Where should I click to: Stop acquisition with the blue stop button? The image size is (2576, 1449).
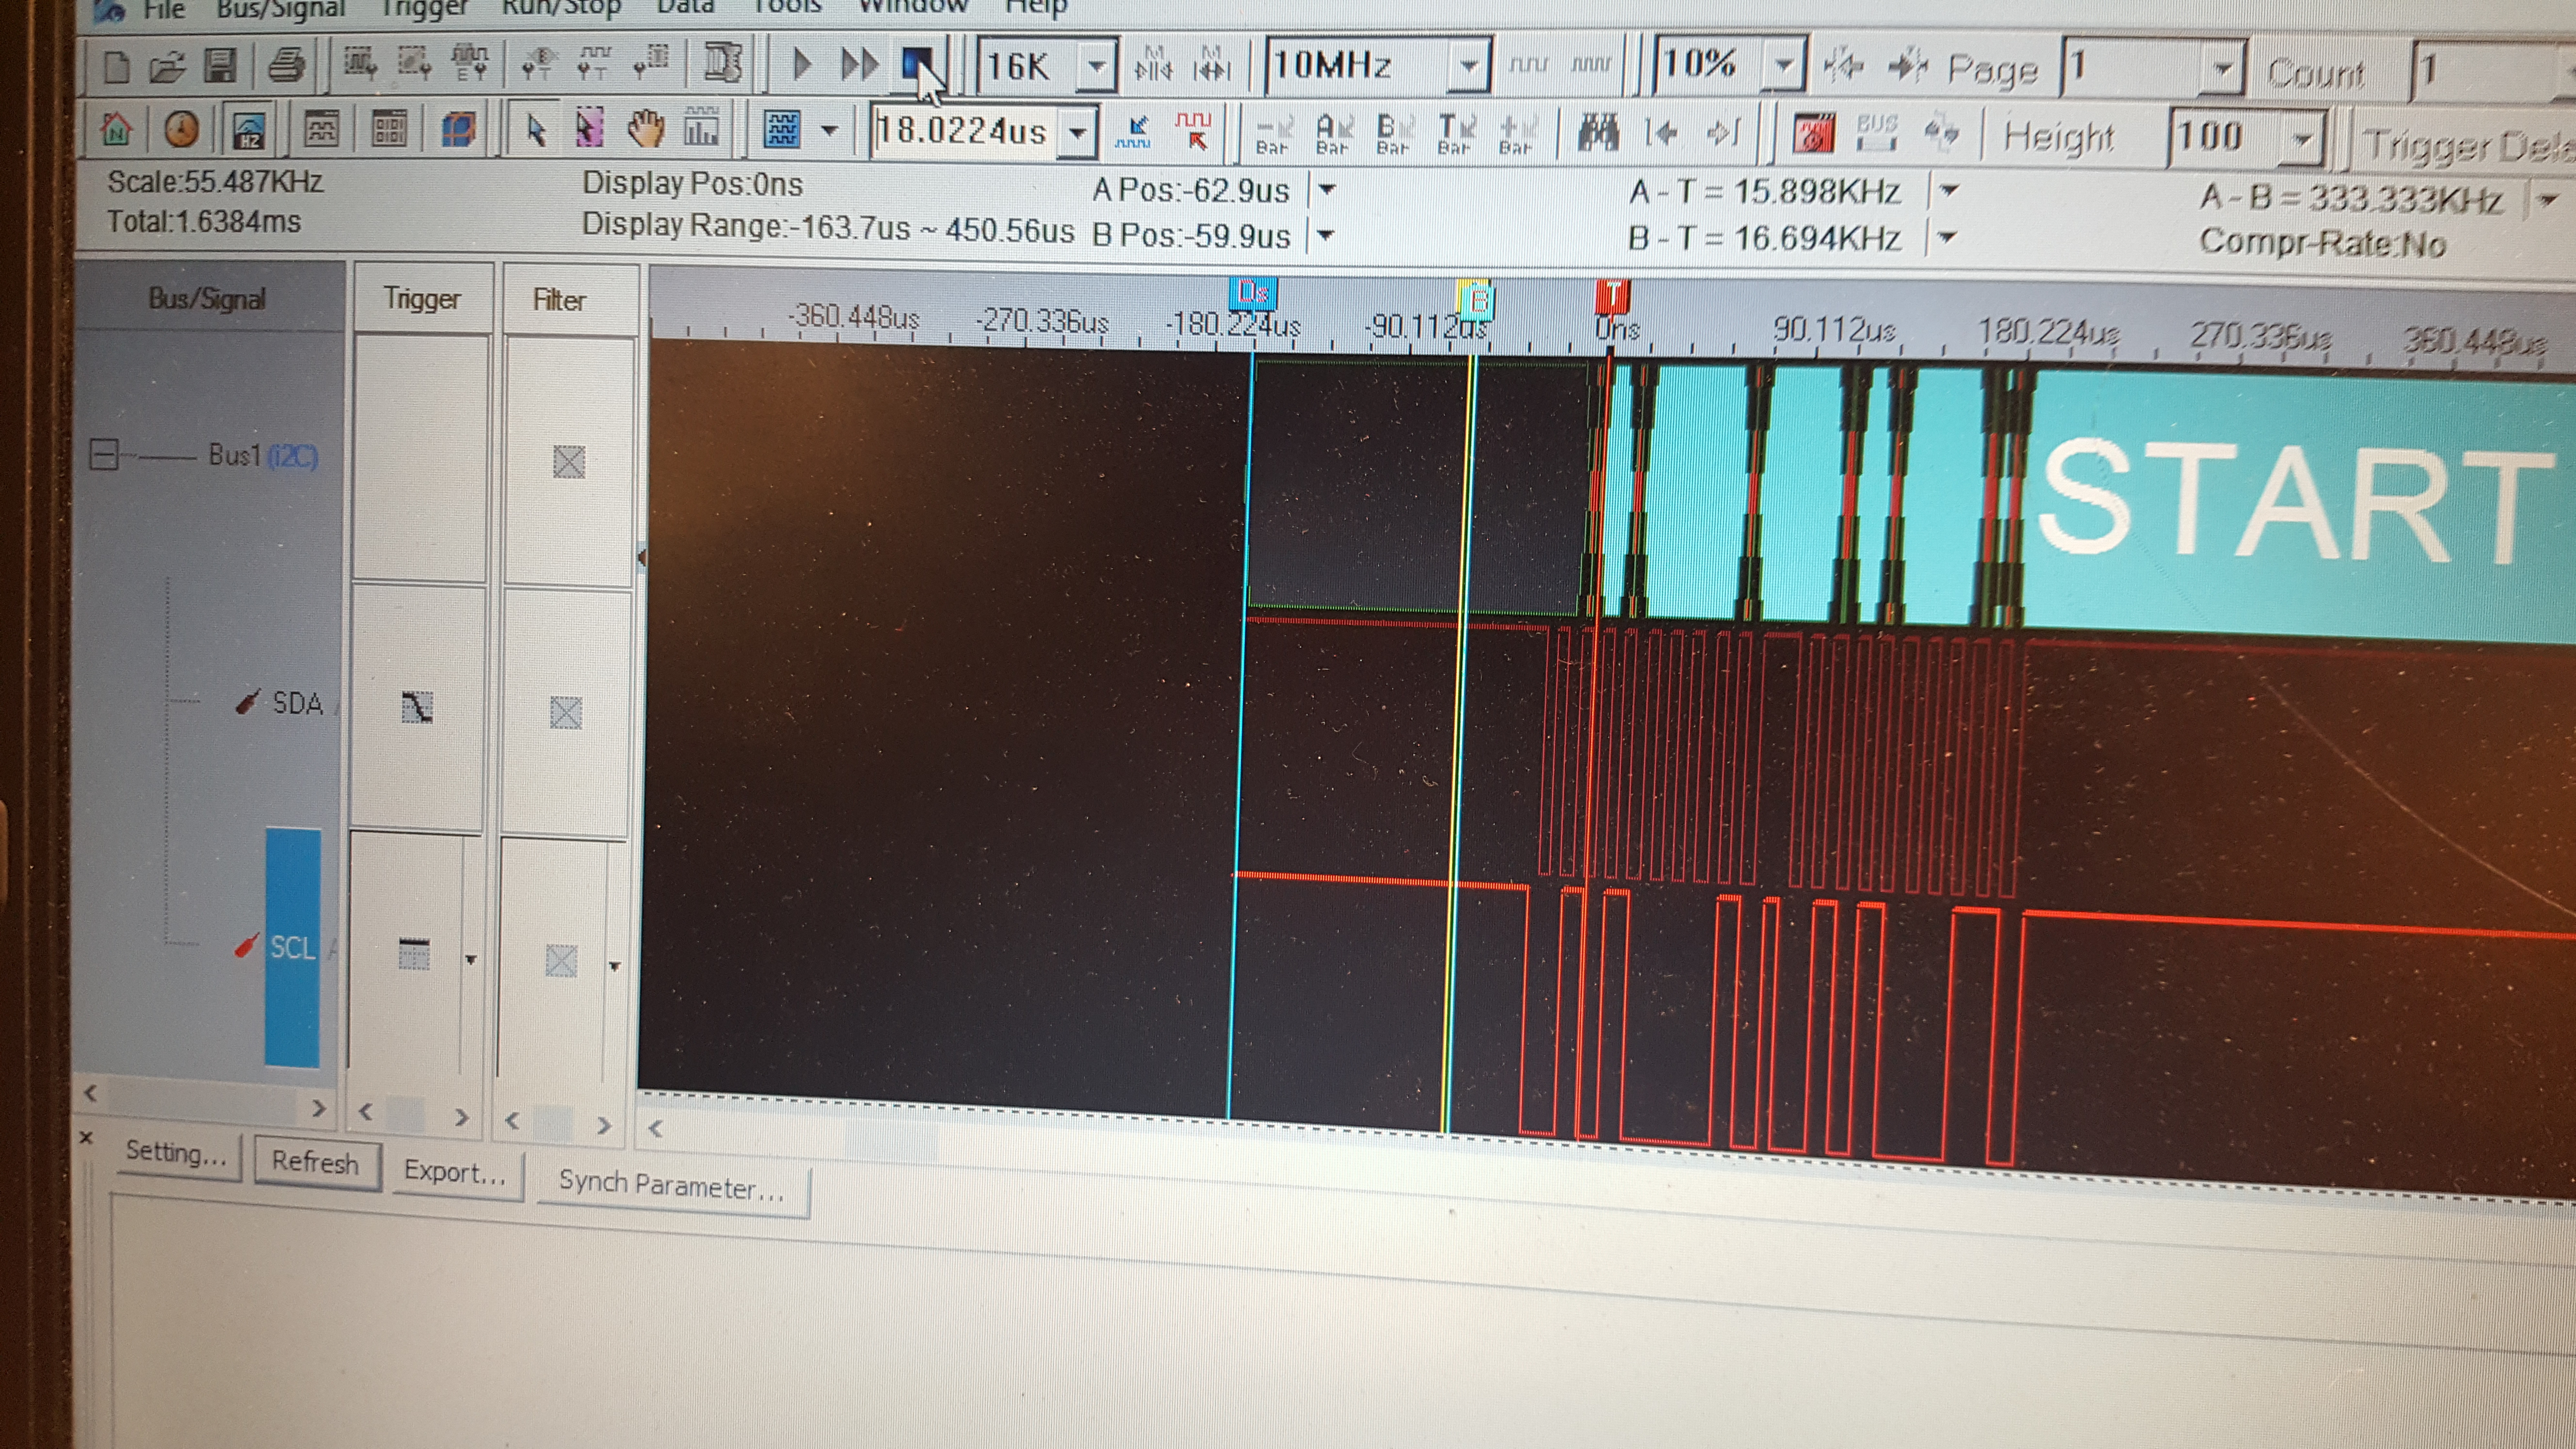[918, 65]
